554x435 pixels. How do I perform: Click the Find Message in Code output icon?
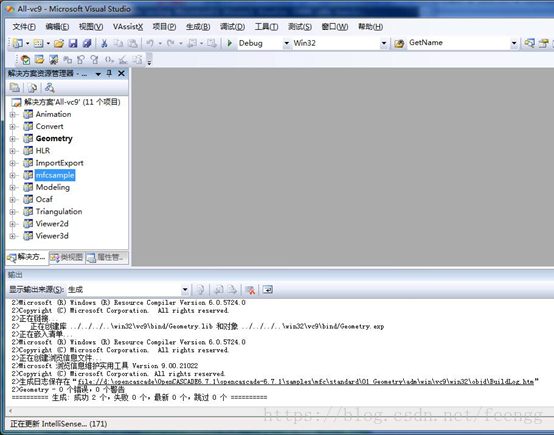click(x=200, y=290)
